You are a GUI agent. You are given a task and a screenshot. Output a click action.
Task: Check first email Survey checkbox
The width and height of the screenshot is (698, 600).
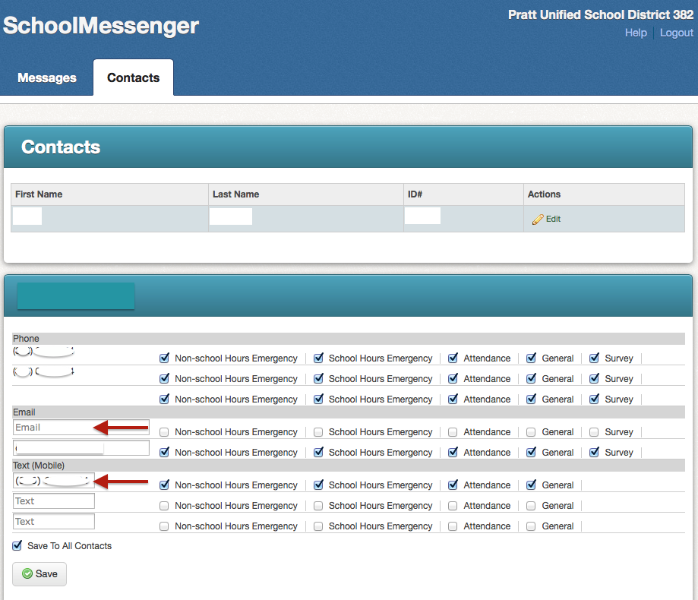[x=594, y=432]
